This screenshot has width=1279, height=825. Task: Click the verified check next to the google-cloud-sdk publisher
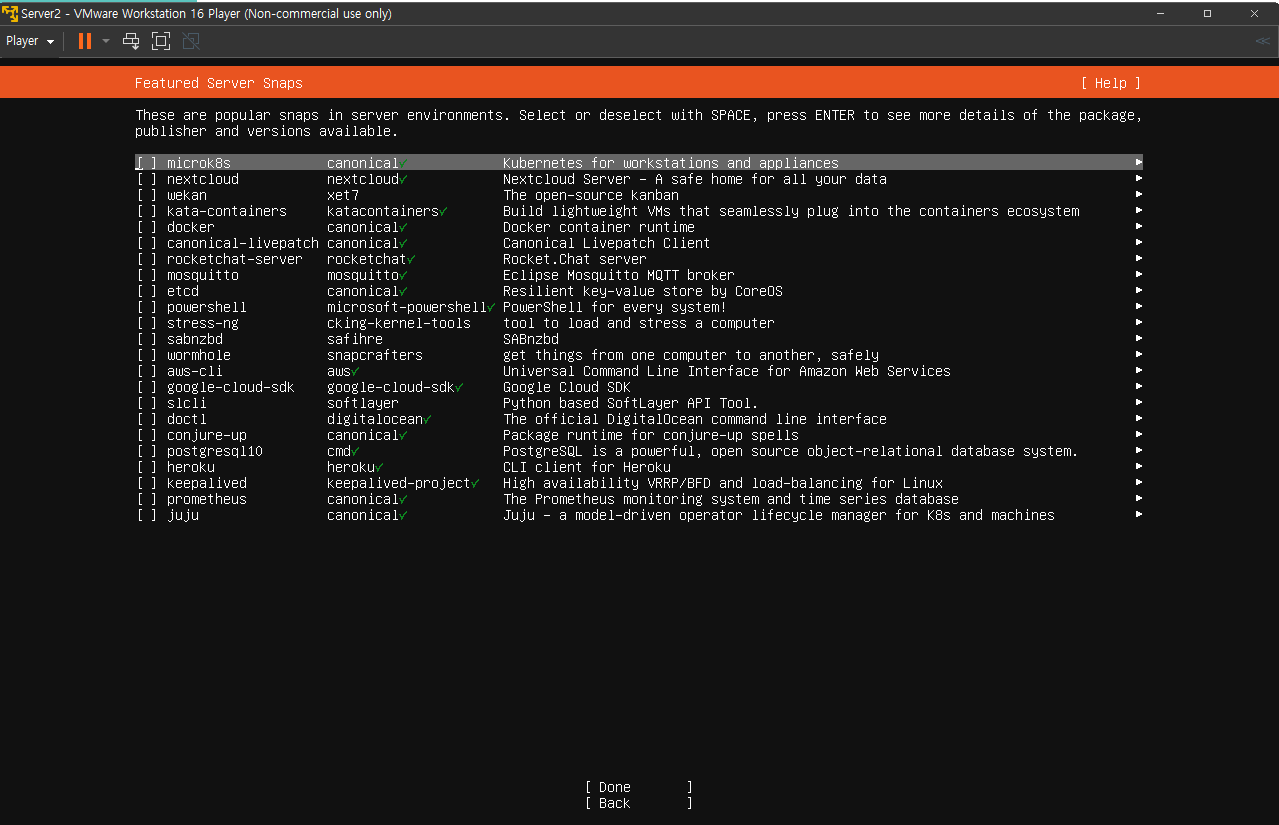coord(459,387)
